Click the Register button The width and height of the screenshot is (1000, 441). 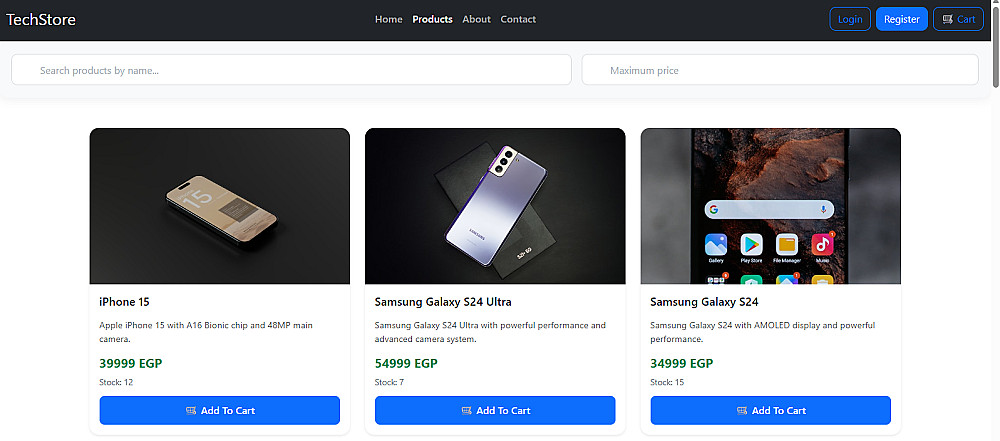pyautogui.click(x=902, y=19)
